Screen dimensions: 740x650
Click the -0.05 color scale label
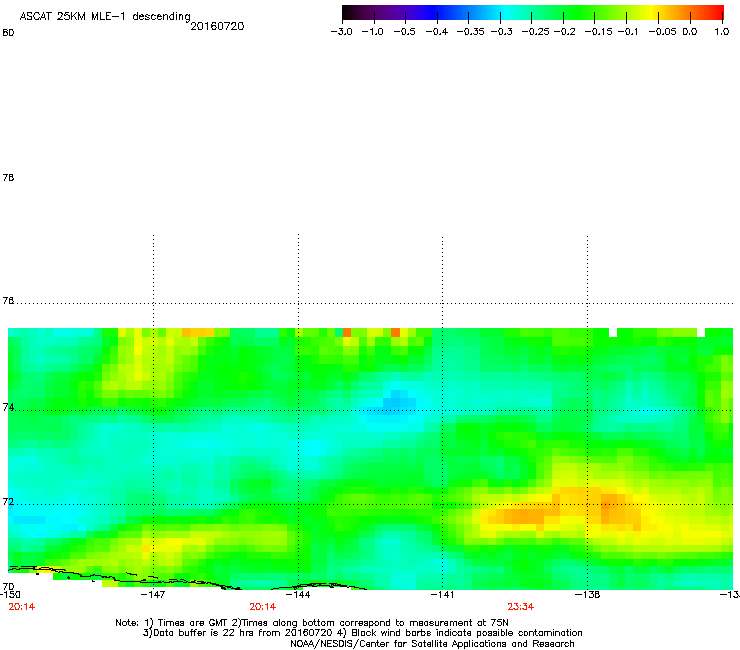[x=662, y=32]
